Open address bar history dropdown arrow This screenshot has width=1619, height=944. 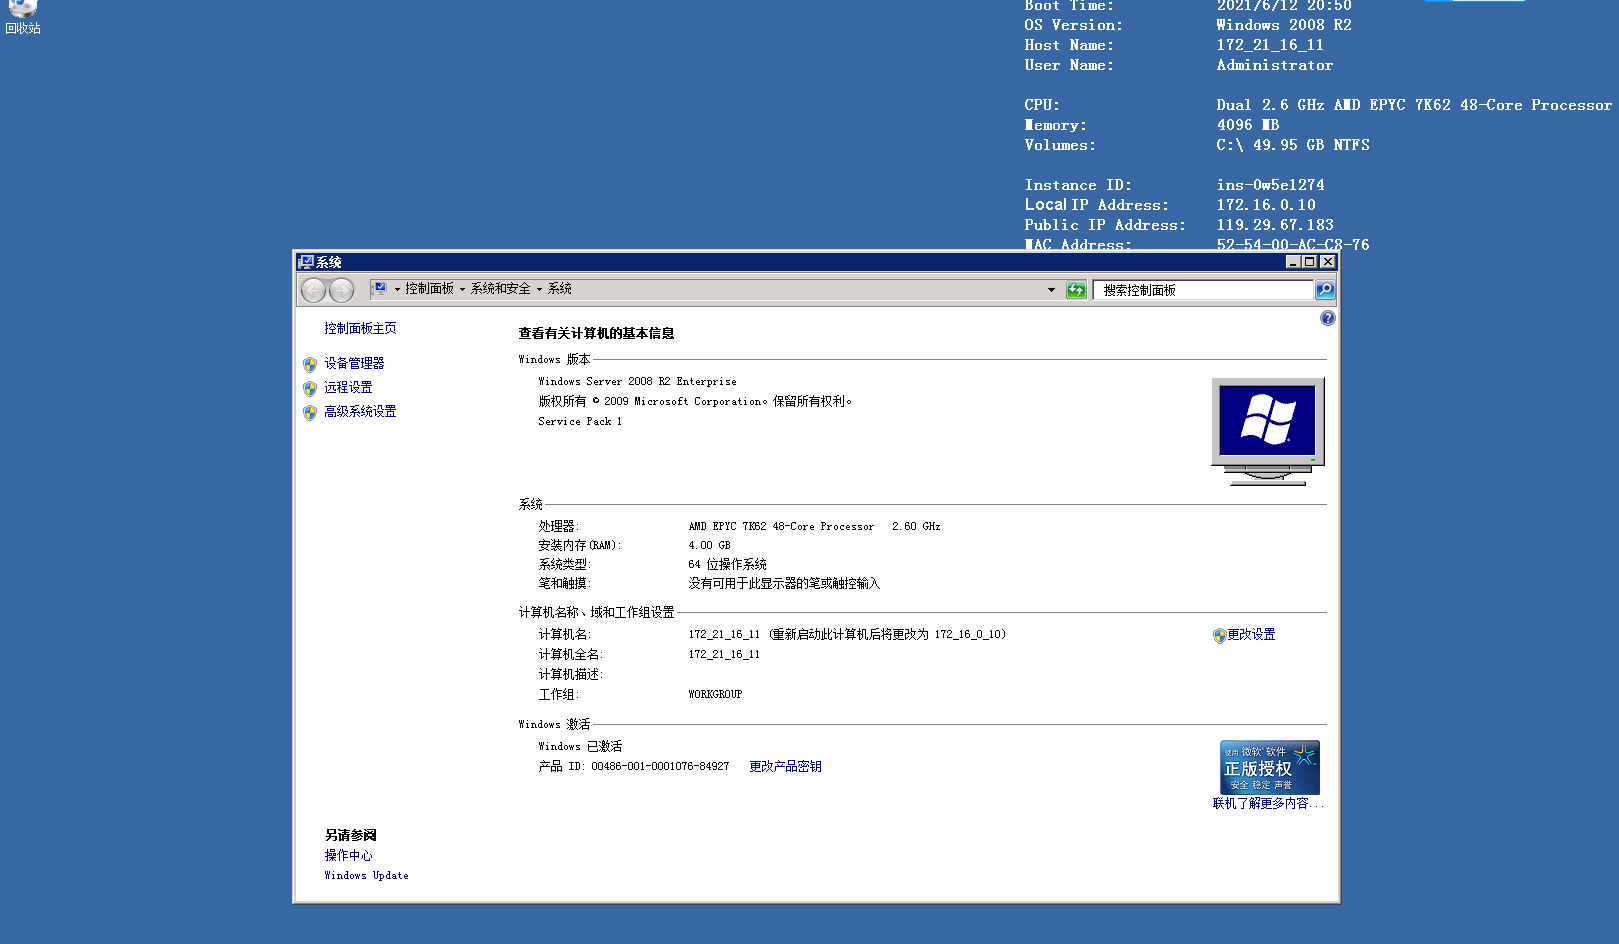(1051, 290)
